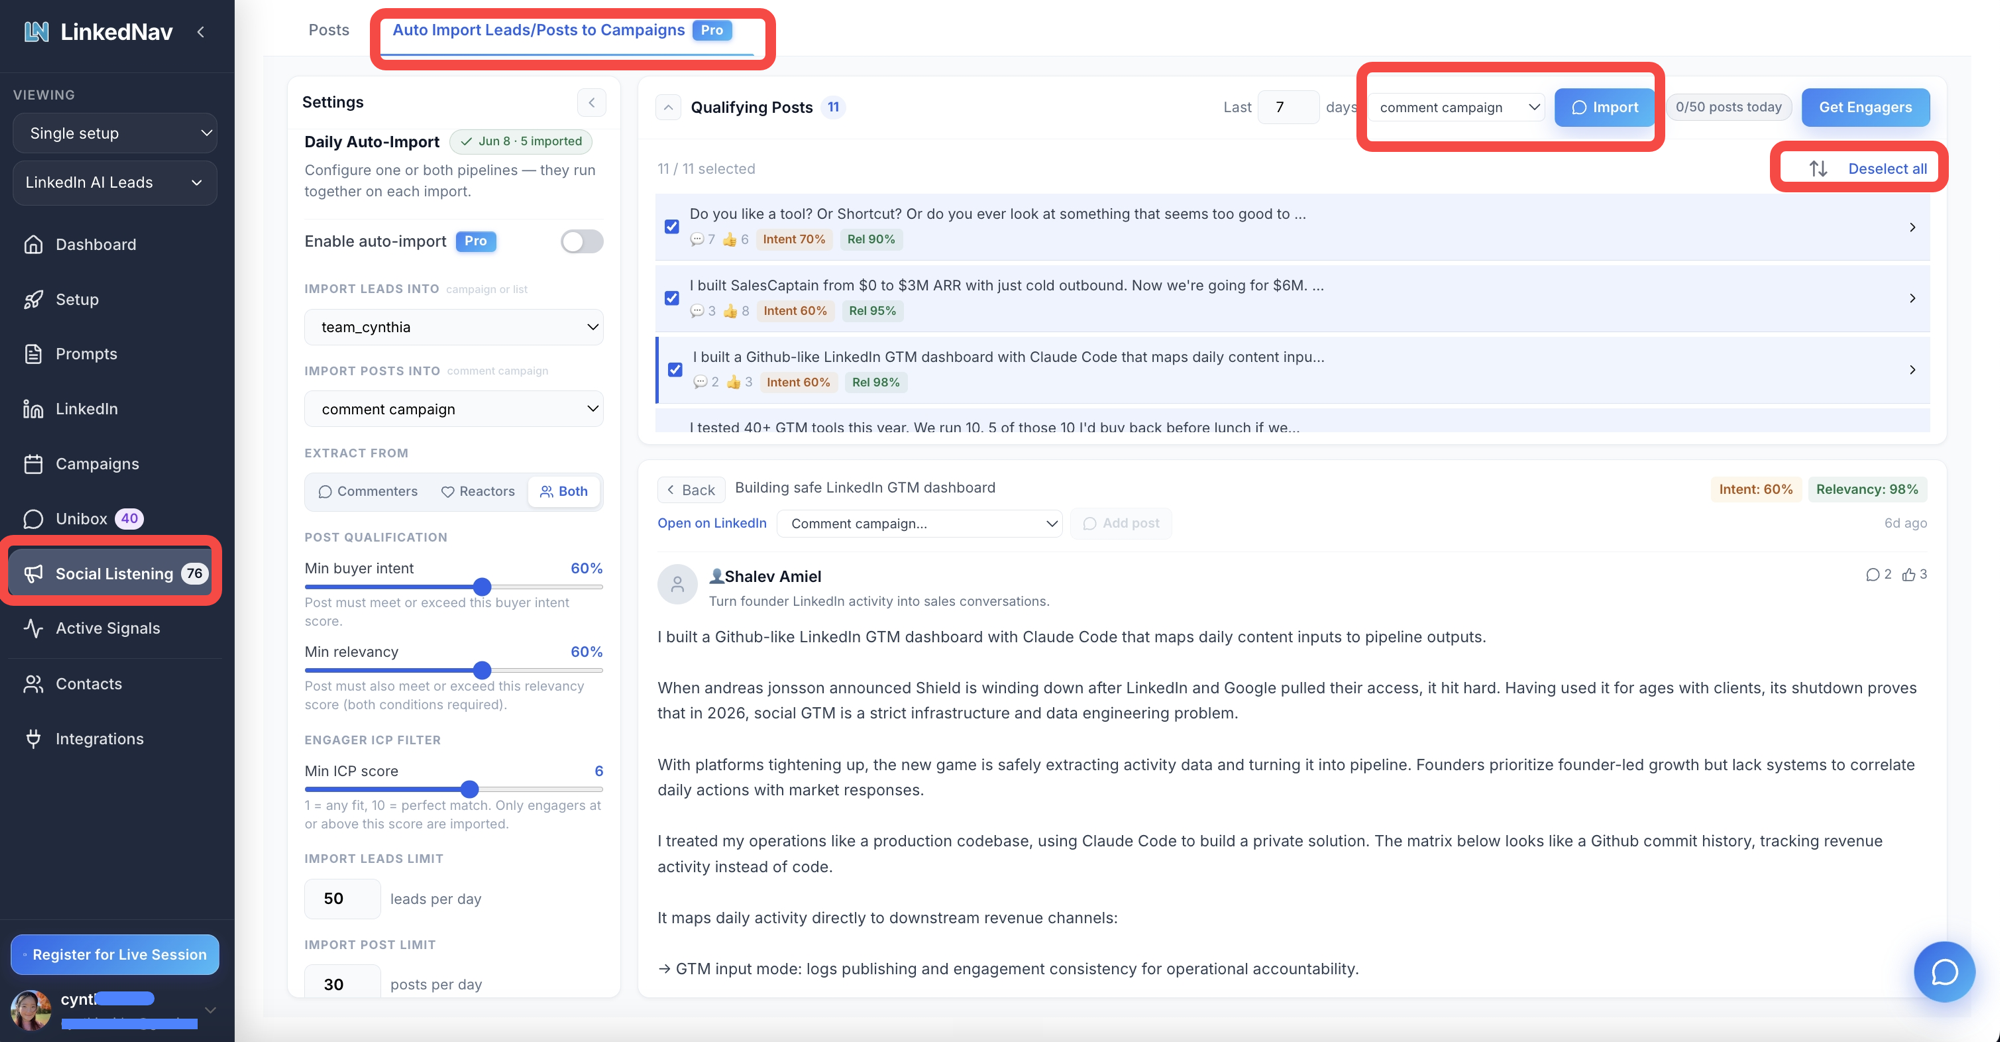The width and height of the screenshot is (2000, 1042).
Task: Switch to the Posts tab
Action: click(329, 30)
